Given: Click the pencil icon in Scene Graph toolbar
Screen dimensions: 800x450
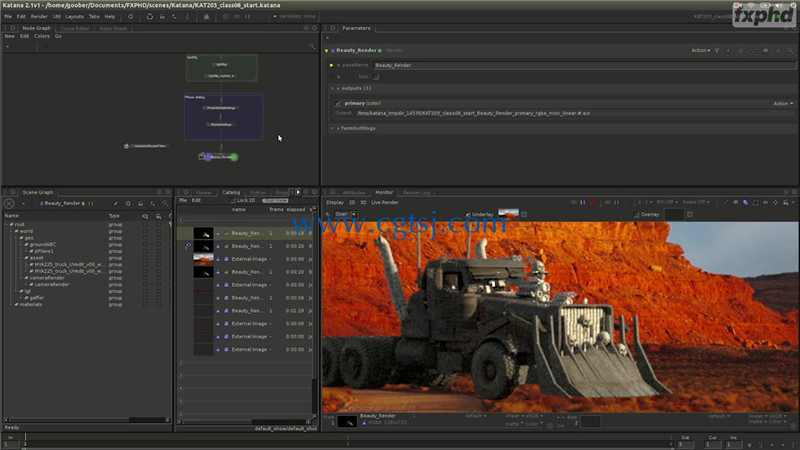Looking at the screenshot, I should [x=116, y=204].
